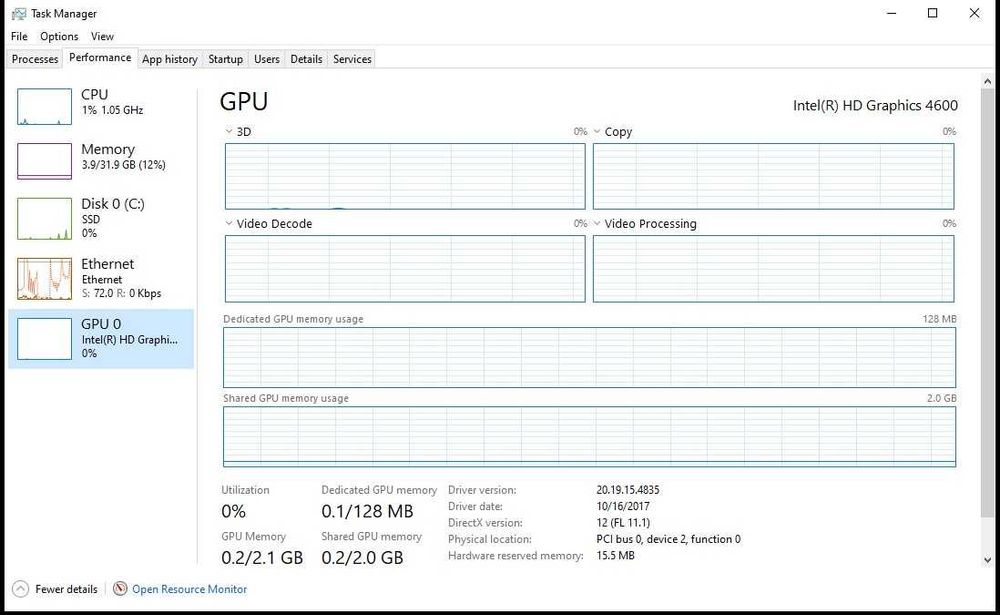This screenshot has height=615, width=1000.
Task: Open the File menu
Action: click(19, 37)
